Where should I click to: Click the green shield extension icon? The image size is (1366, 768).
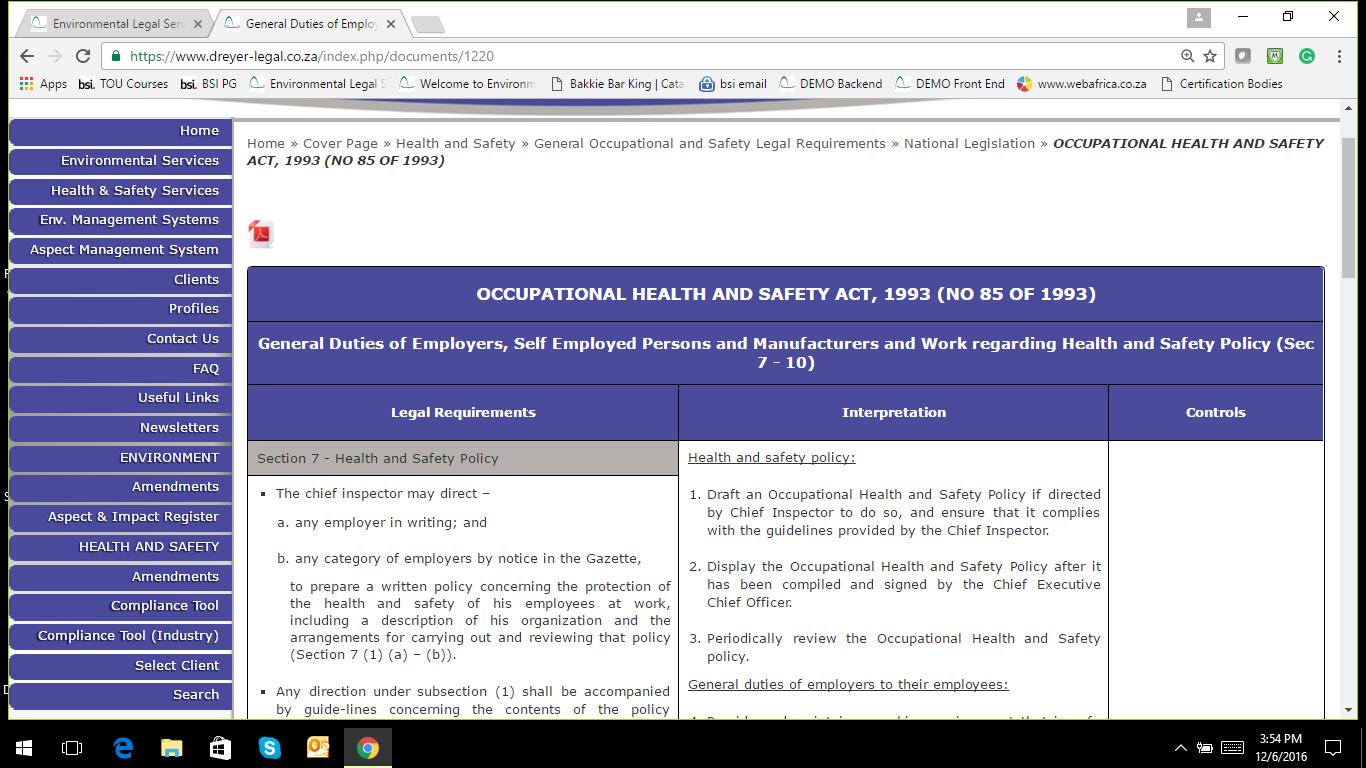pyautogui.click(x=1275, y=57)
